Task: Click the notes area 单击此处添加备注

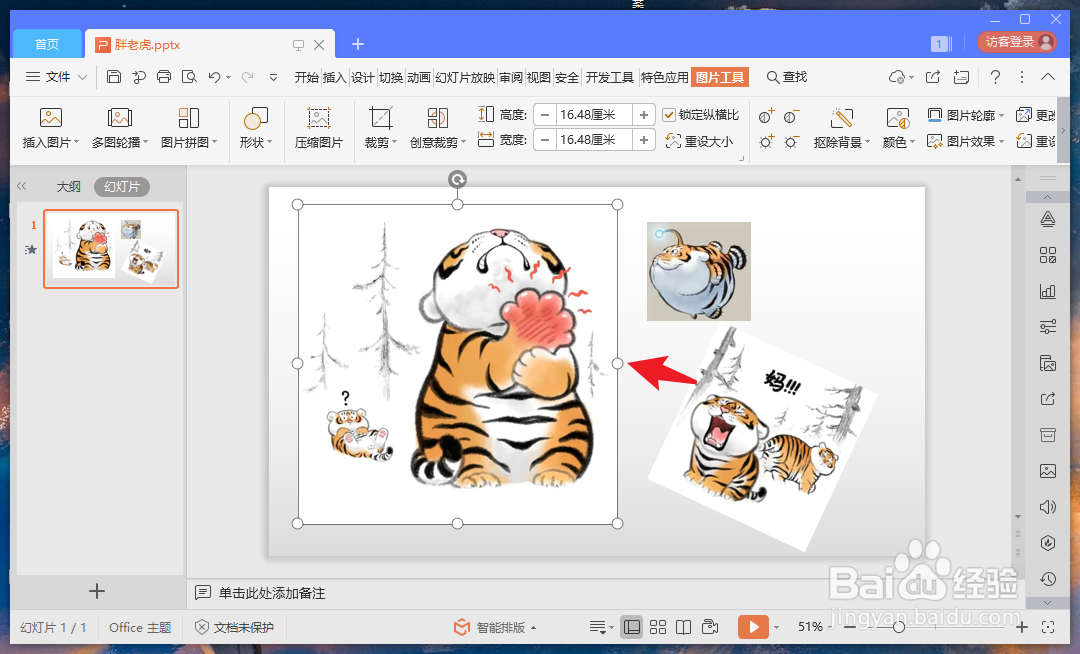Action: [271, 593]
